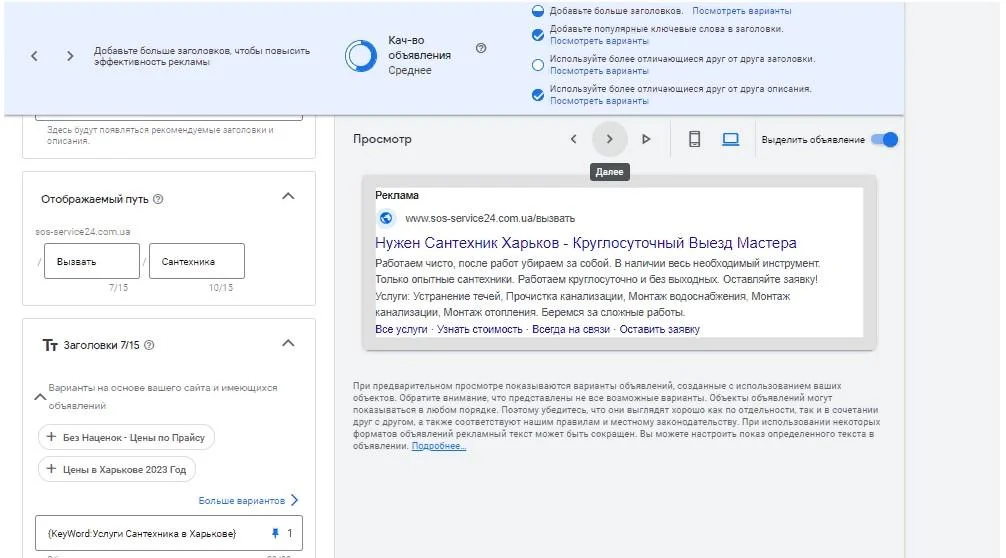1006x558 pixels.
Task: Collapse suggested headline variants list
Action: (40, 397)
